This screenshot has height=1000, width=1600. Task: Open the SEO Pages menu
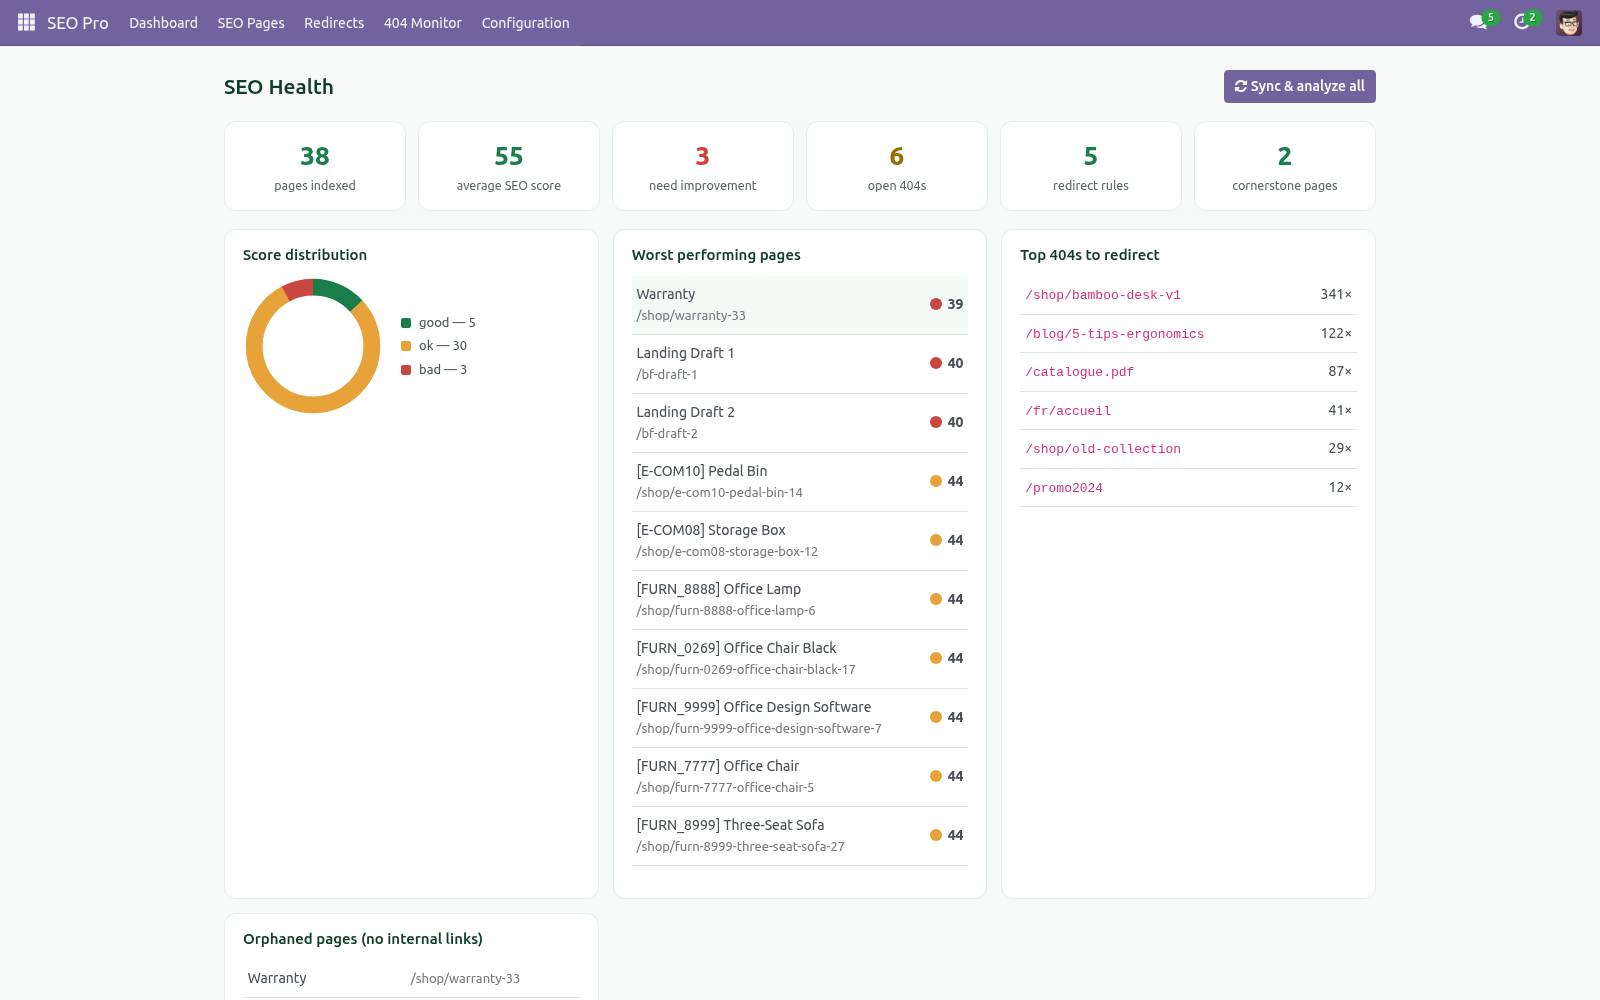pyautogui.click(x=251, y=23)
